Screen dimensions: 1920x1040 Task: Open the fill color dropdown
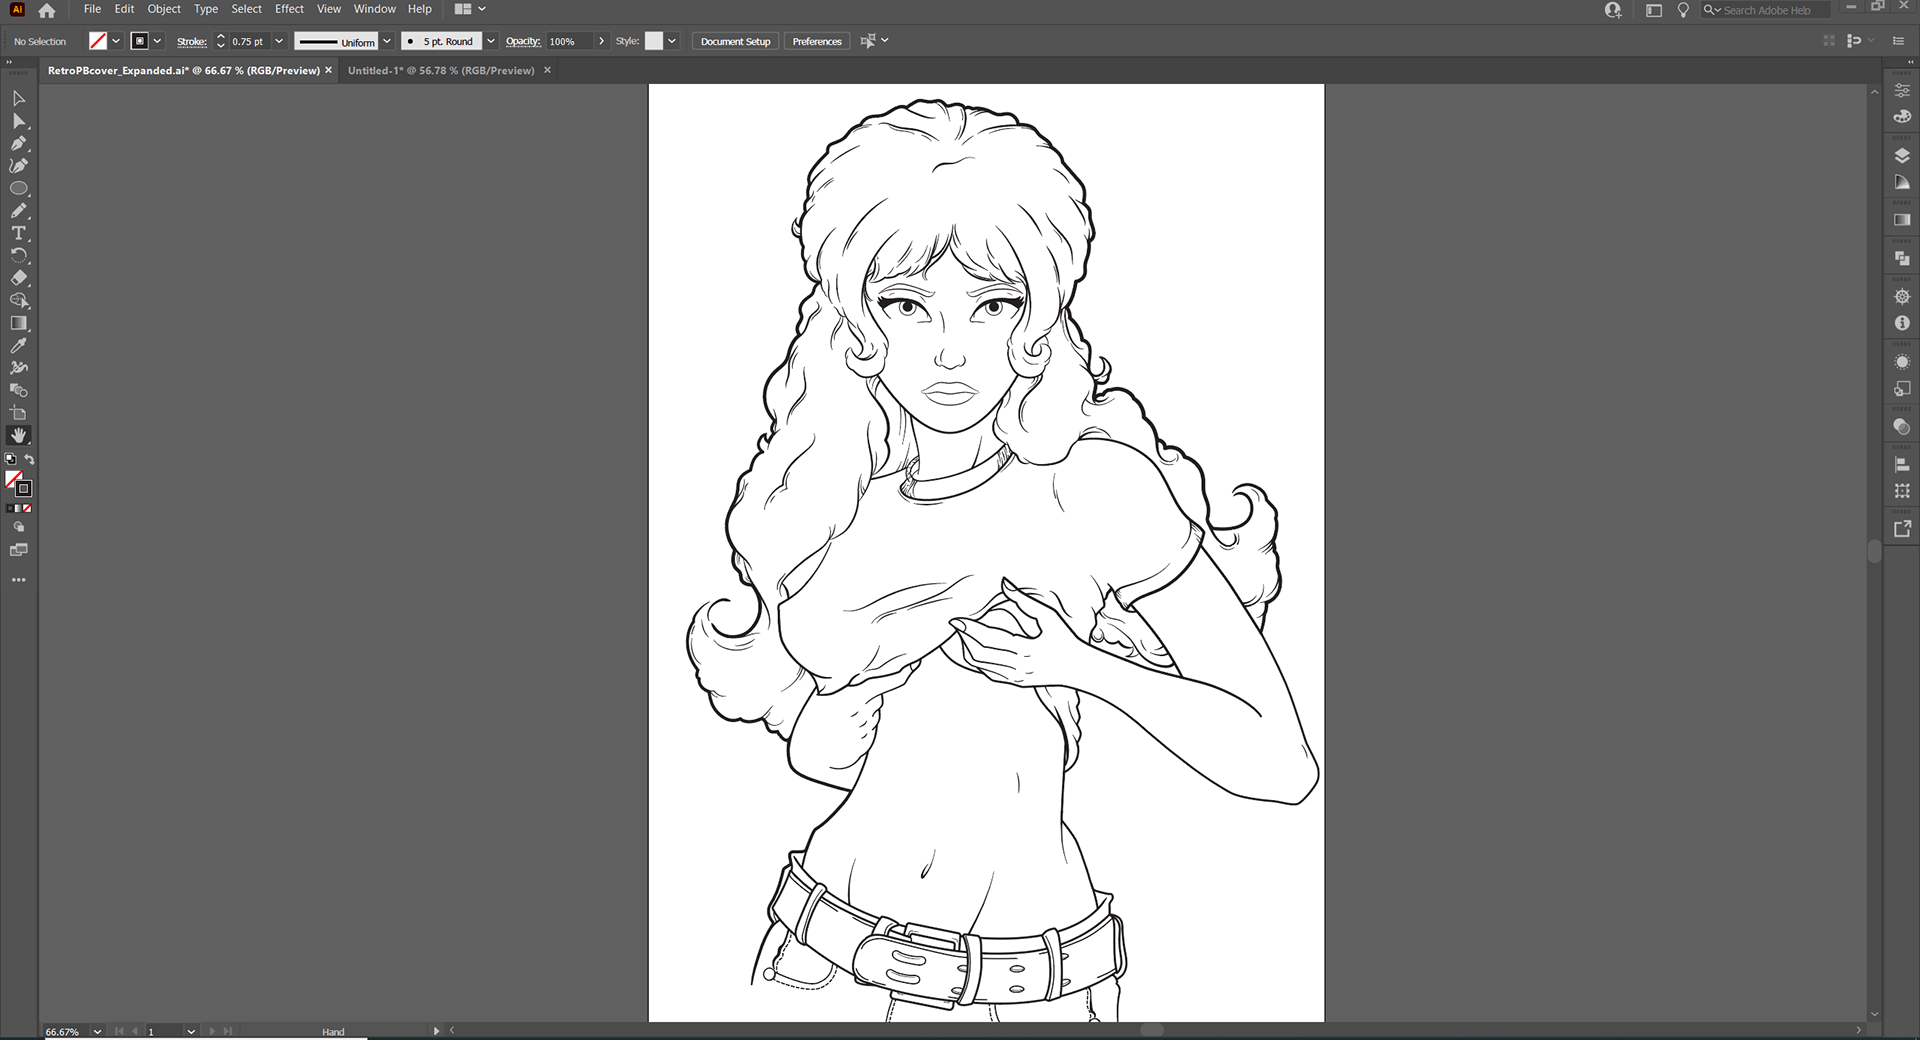[116, 41]
